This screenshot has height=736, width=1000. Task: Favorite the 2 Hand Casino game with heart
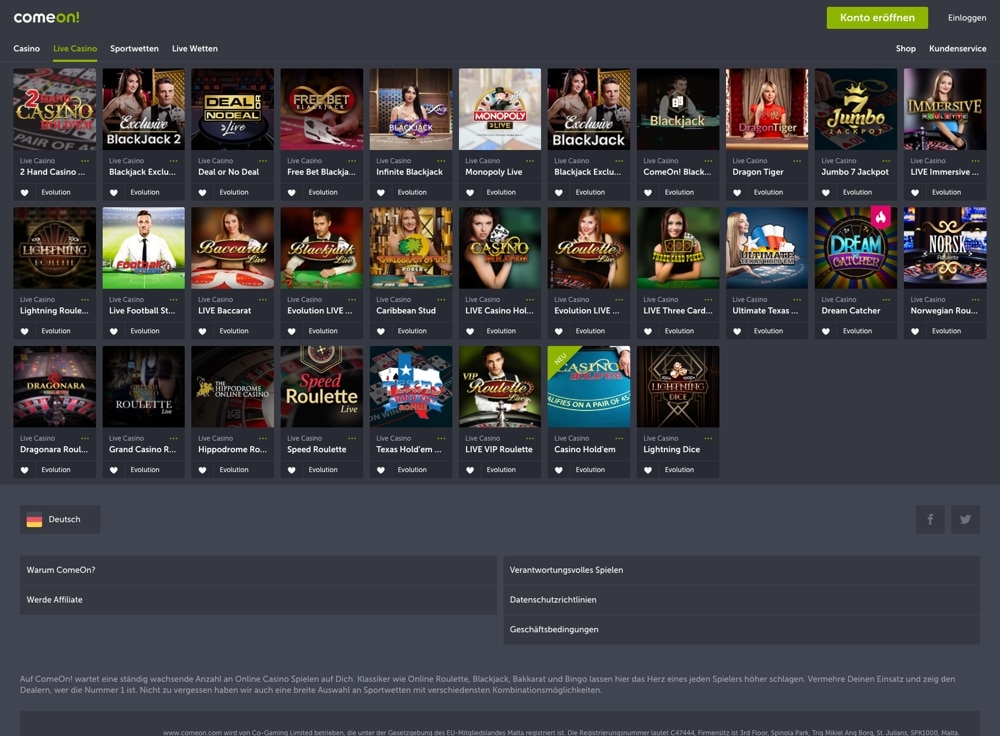[24, 193]
